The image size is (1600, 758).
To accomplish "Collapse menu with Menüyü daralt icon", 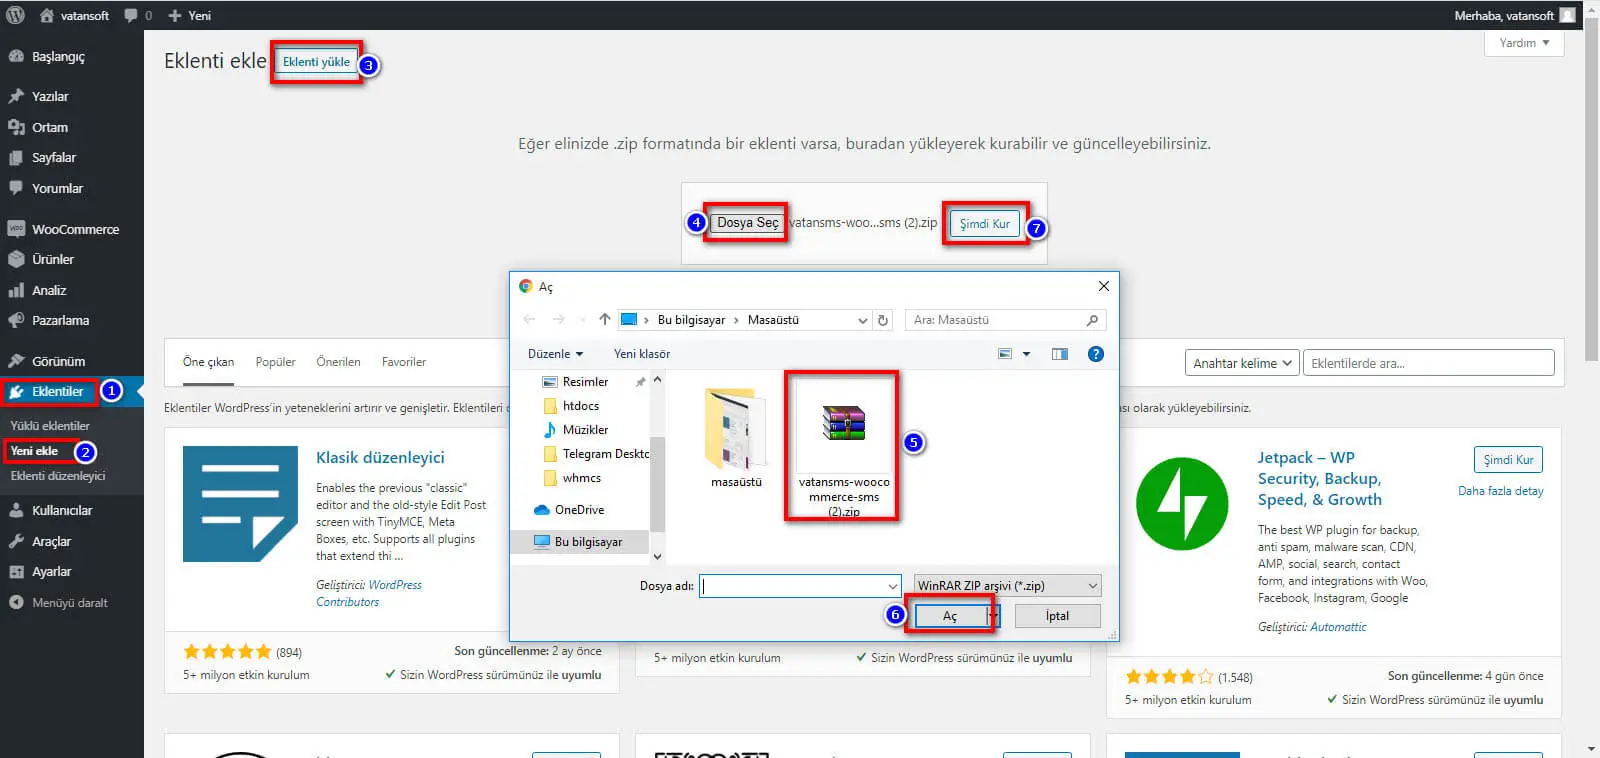I will [x=16, y=602].
